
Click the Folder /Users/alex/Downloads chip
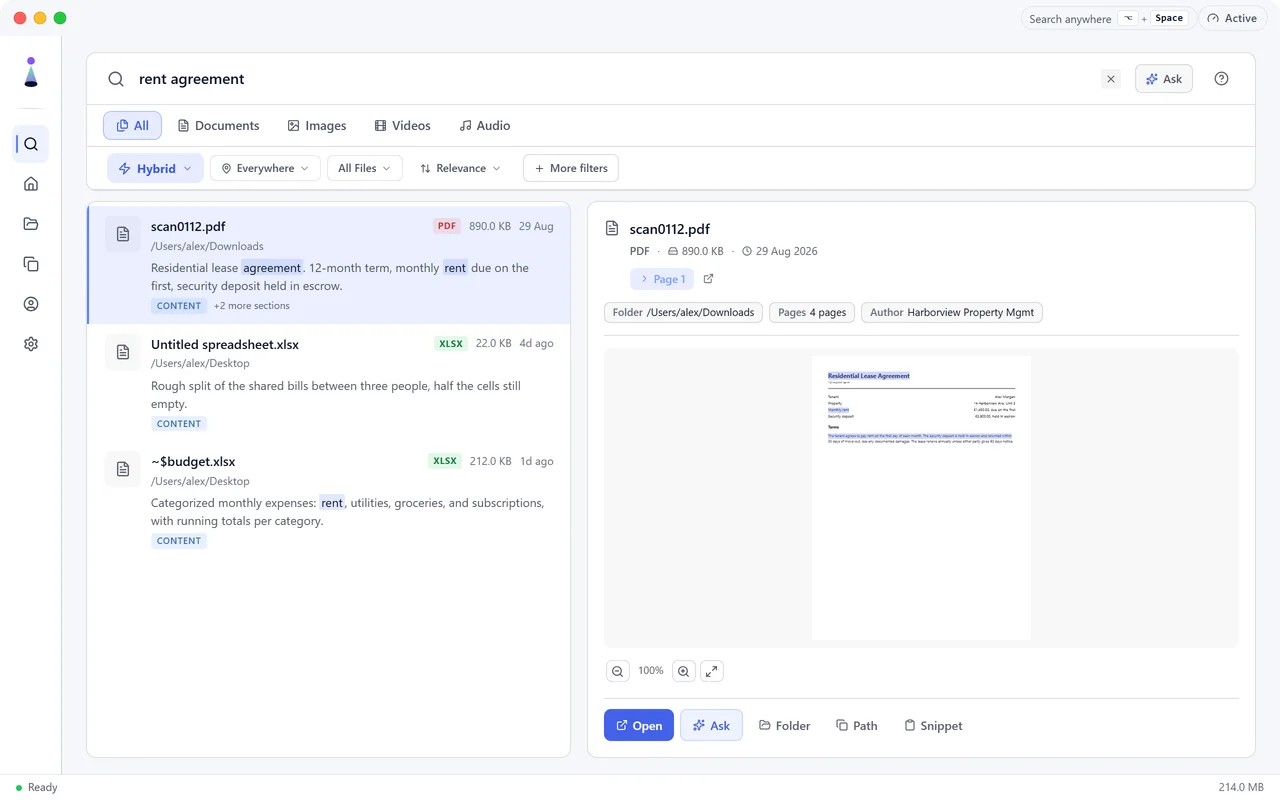684,312
